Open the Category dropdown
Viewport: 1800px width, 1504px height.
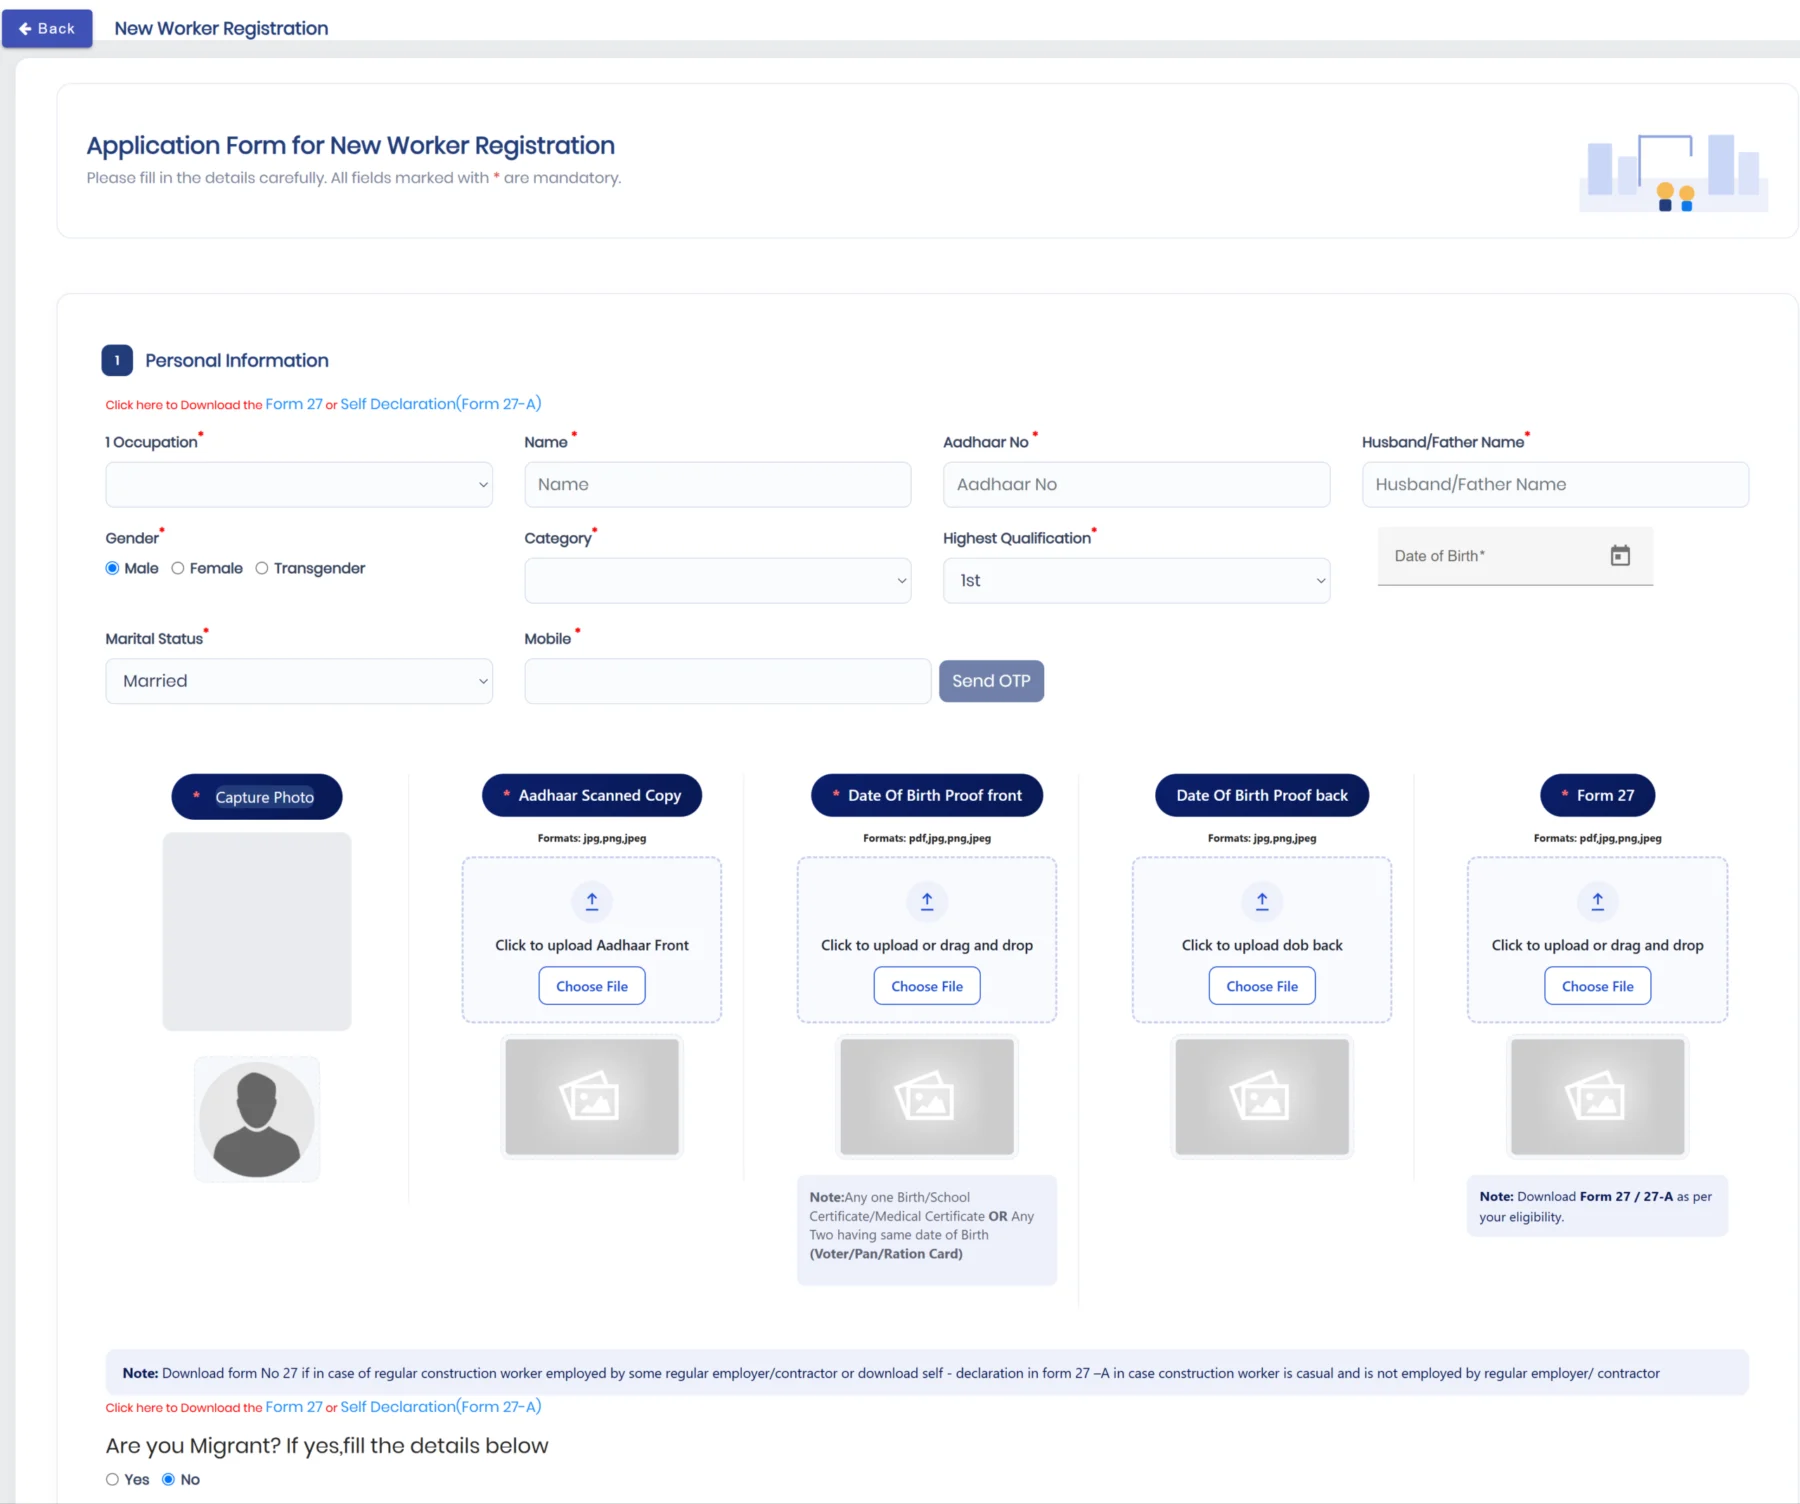pos(718,580)
